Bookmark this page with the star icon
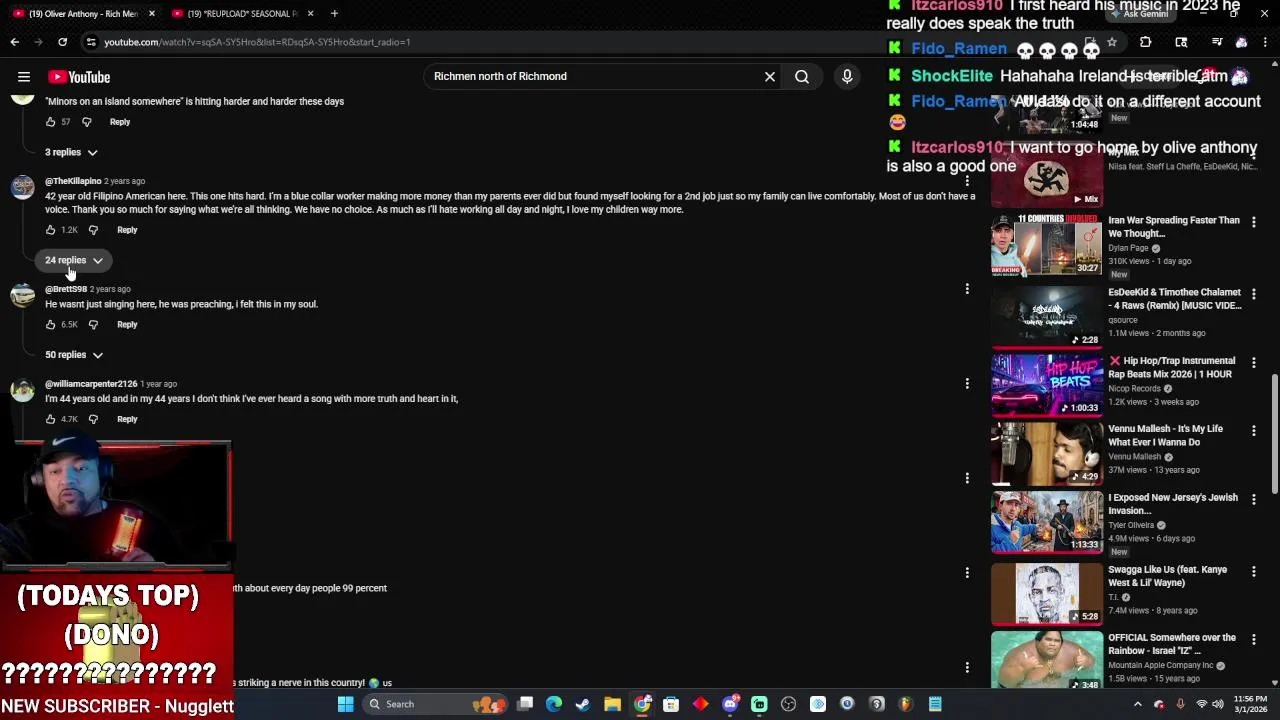Viewport: 1280px width, 720px height. tap(1111, 42)
